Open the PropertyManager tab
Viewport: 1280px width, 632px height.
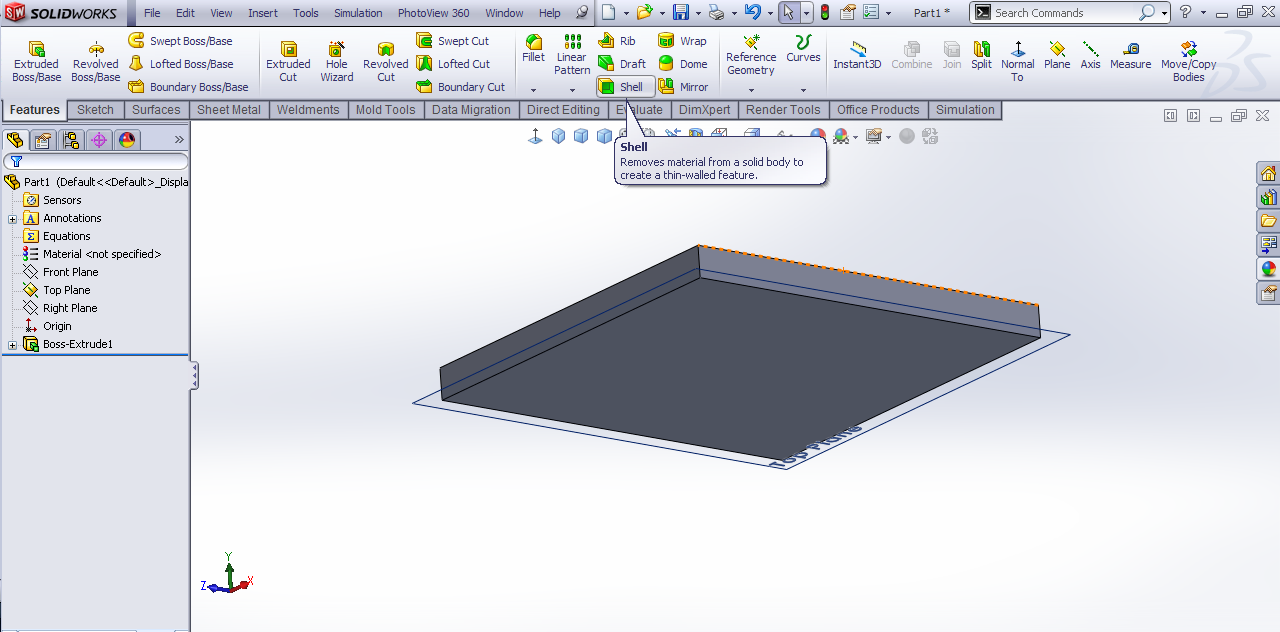43,140
